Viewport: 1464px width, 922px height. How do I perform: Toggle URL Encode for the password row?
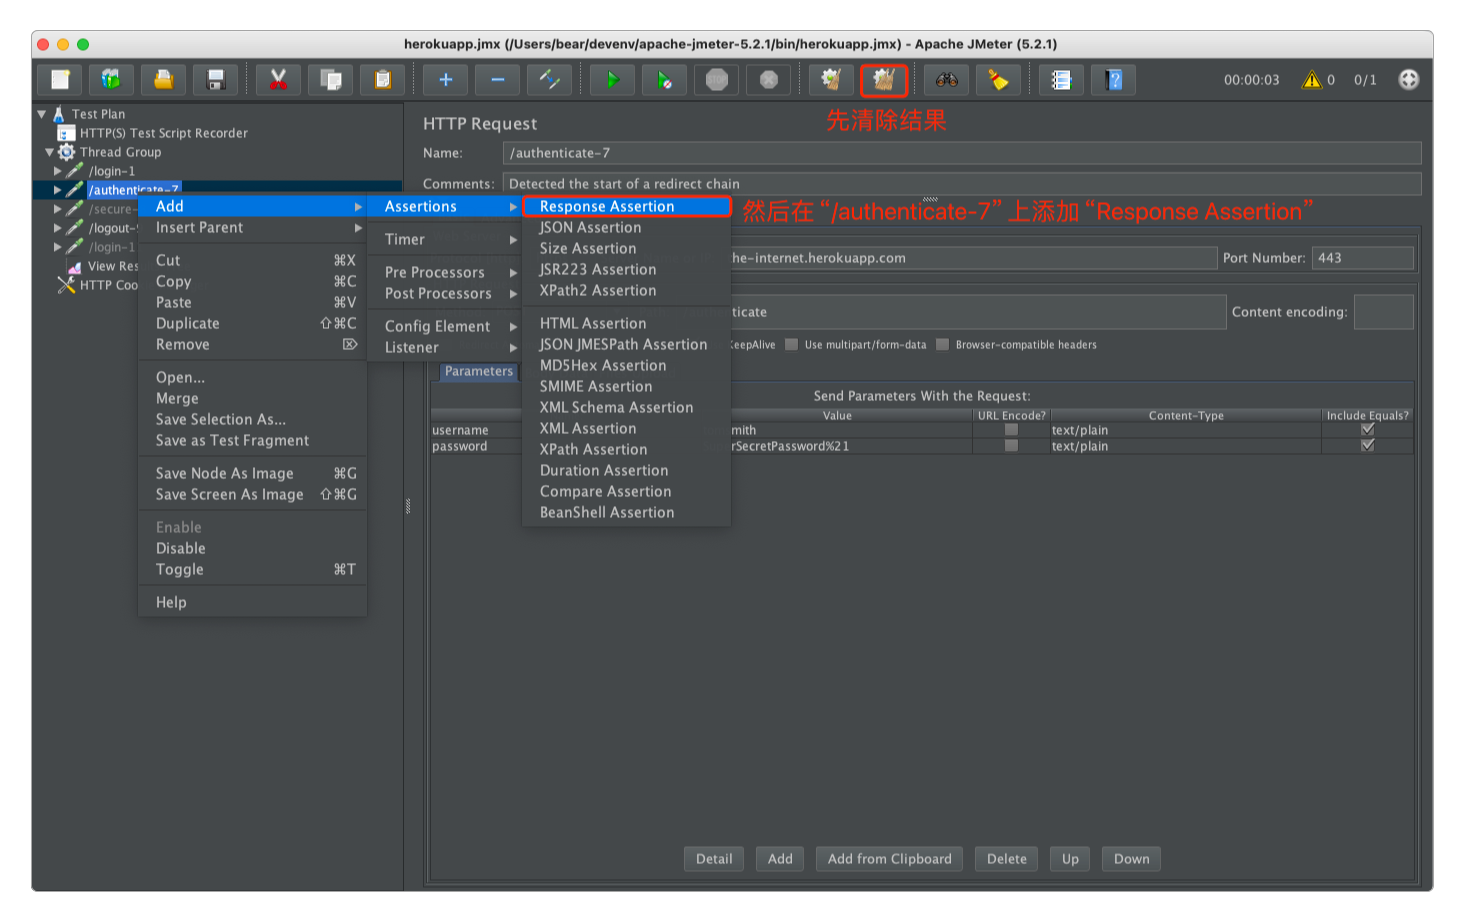[1011, 446]
